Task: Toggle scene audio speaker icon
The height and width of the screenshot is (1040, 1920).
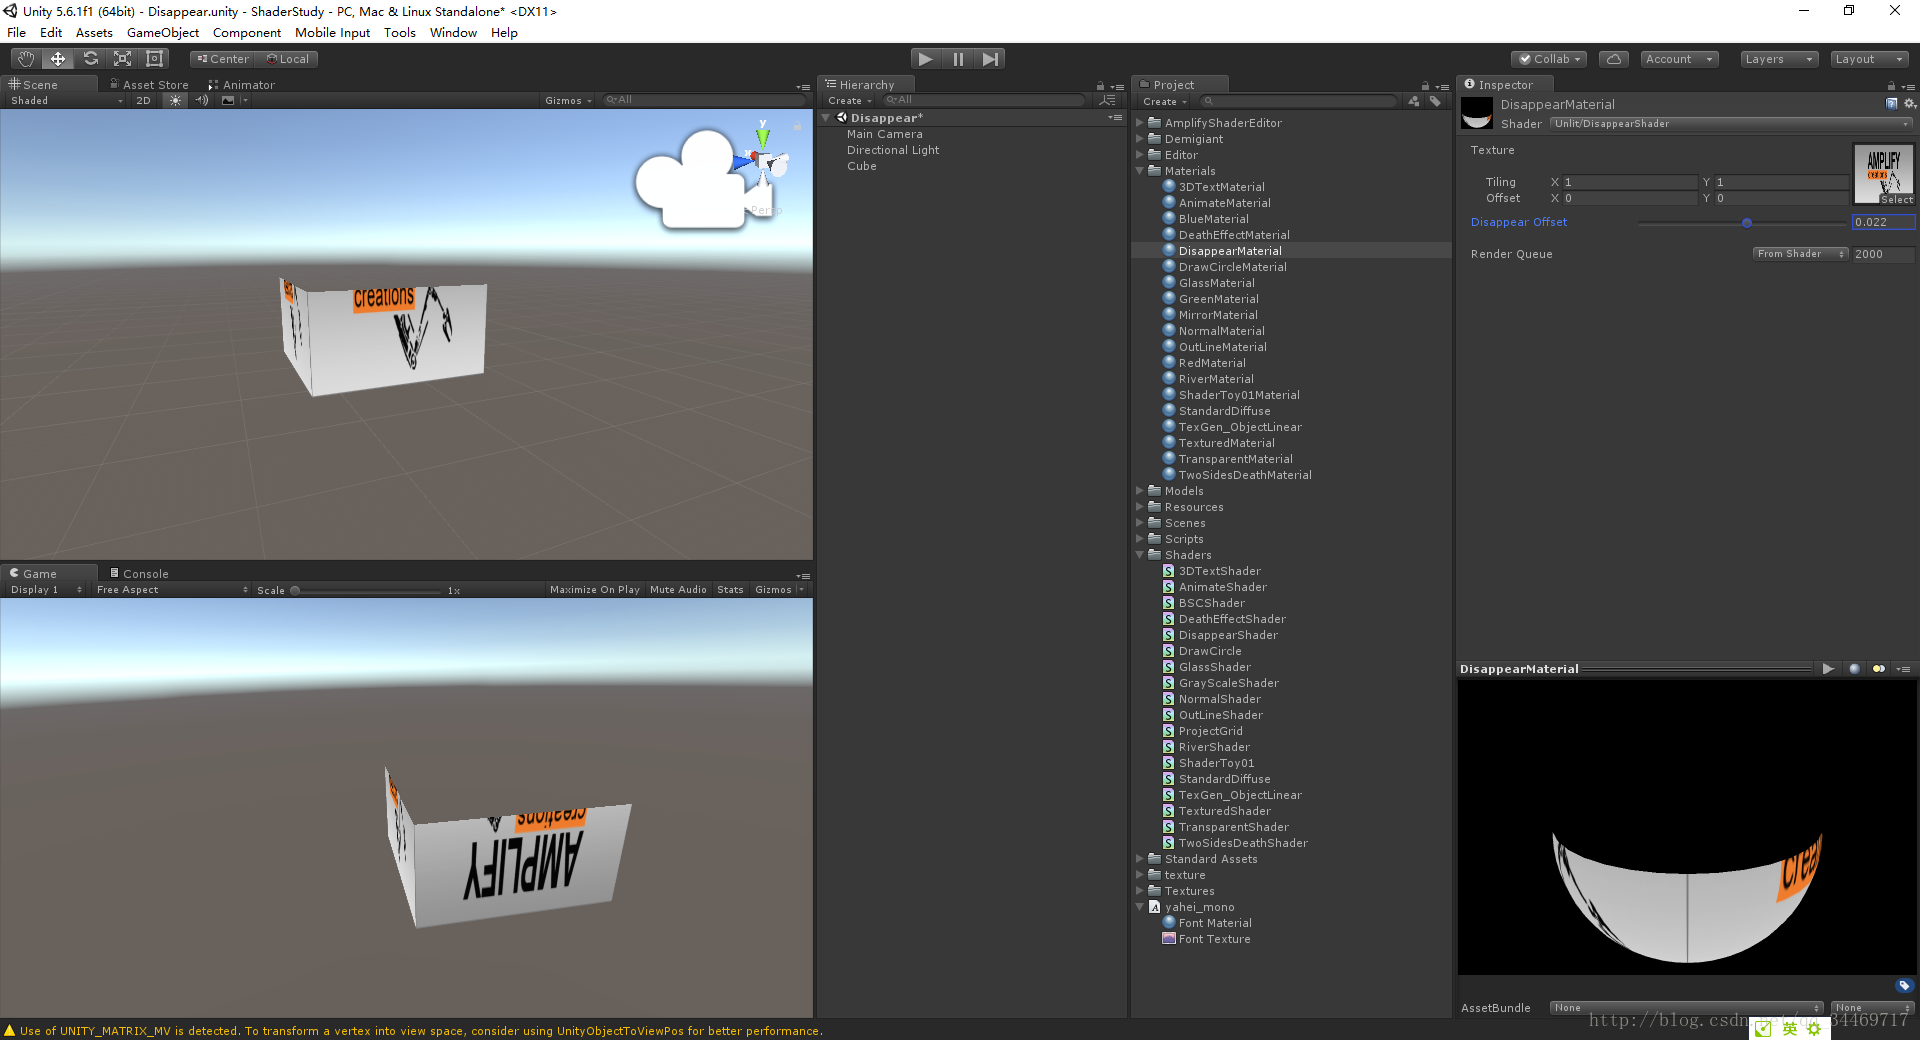Action: [202, 100]
